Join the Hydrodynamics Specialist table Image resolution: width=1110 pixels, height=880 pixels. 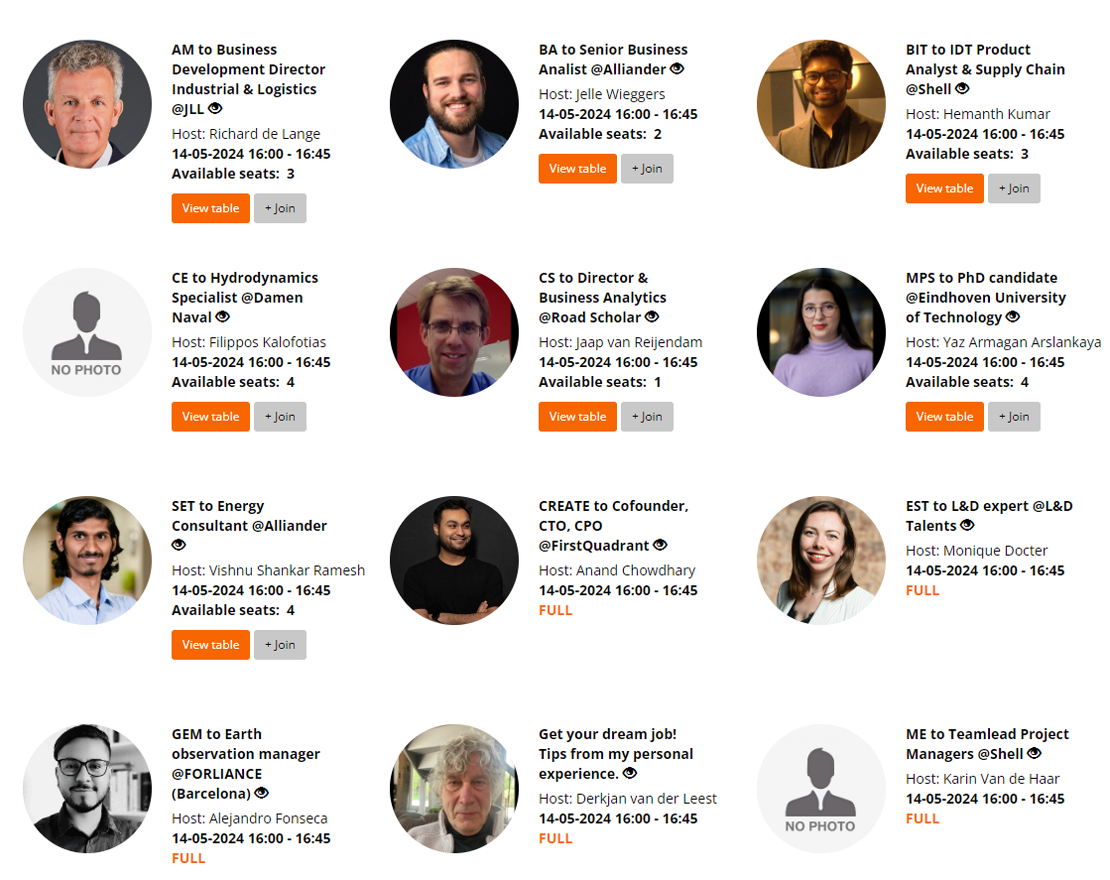tap(280, 416)
